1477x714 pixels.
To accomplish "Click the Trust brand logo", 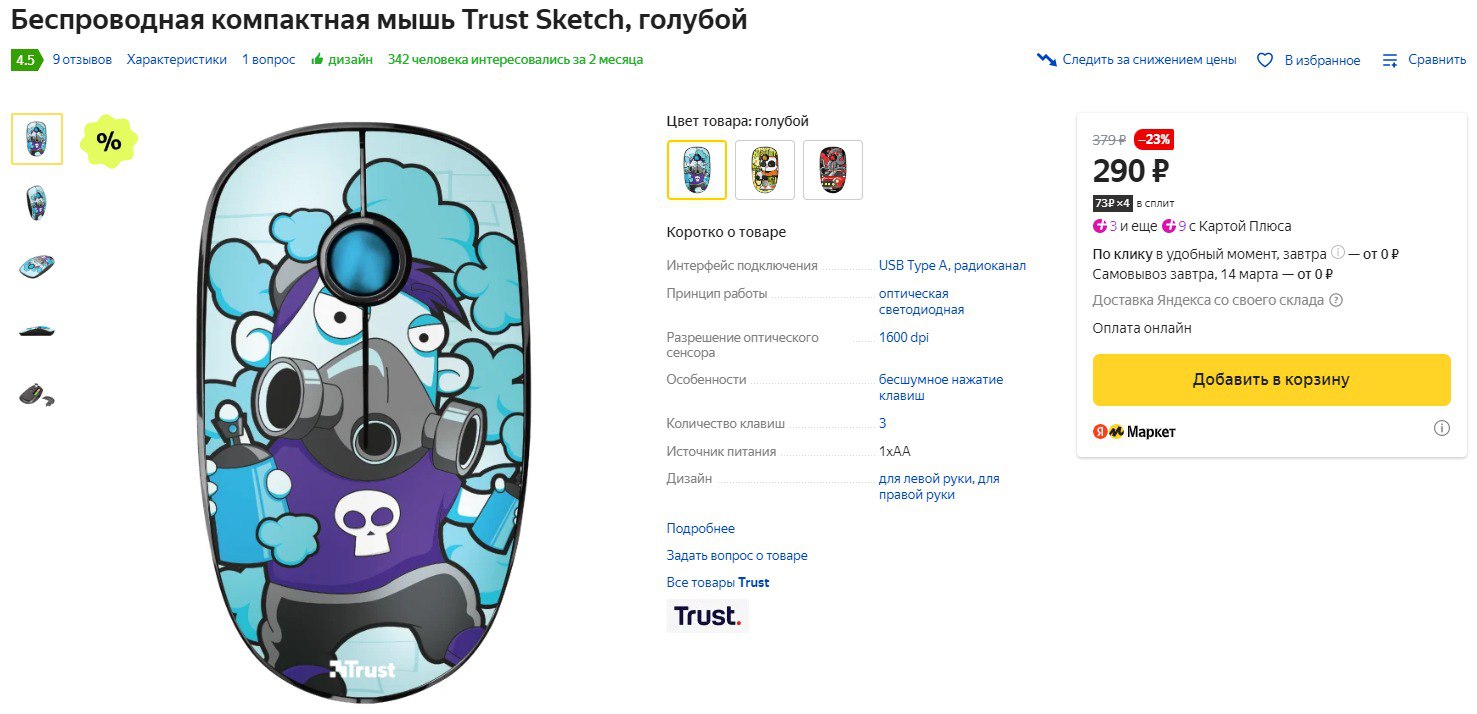I will point(708,616).
